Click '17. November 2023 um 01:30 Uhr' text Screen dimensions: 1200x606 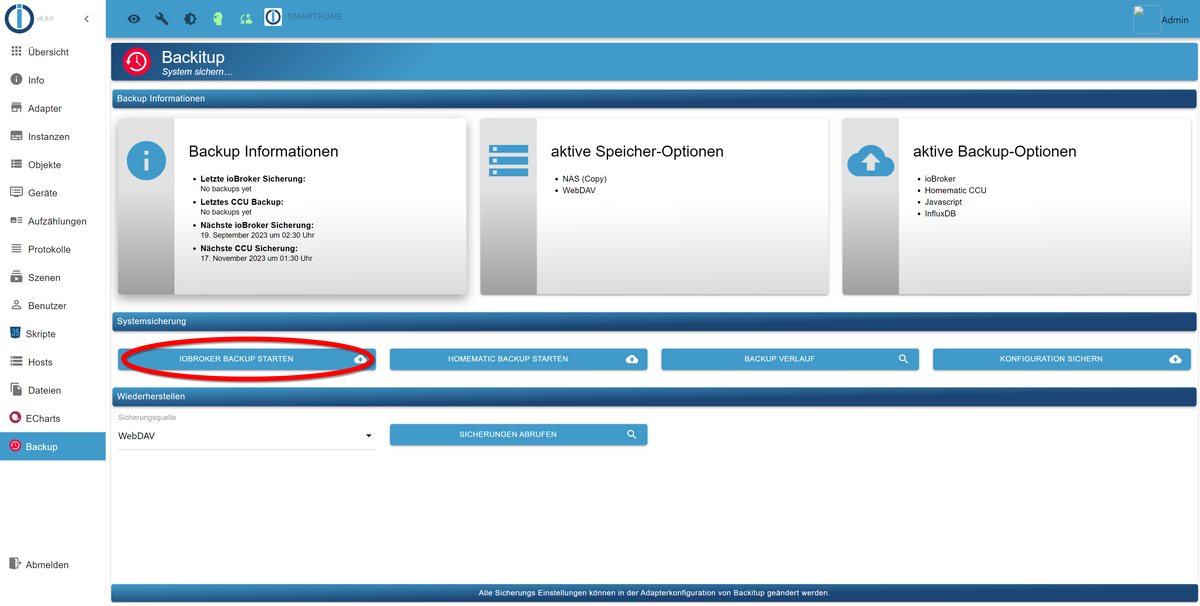pyautogui.click(x=257, y=258)
